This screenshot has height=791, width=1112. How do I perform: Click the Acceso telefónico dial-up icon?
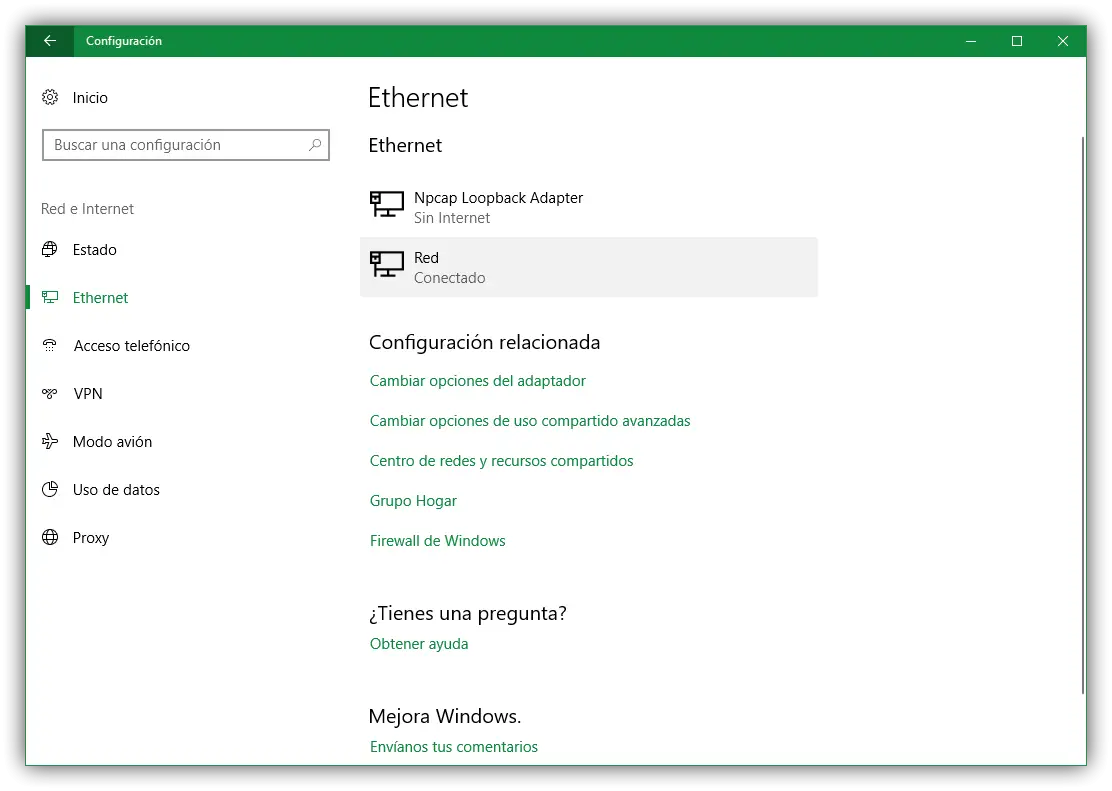[x=50, y=345]
